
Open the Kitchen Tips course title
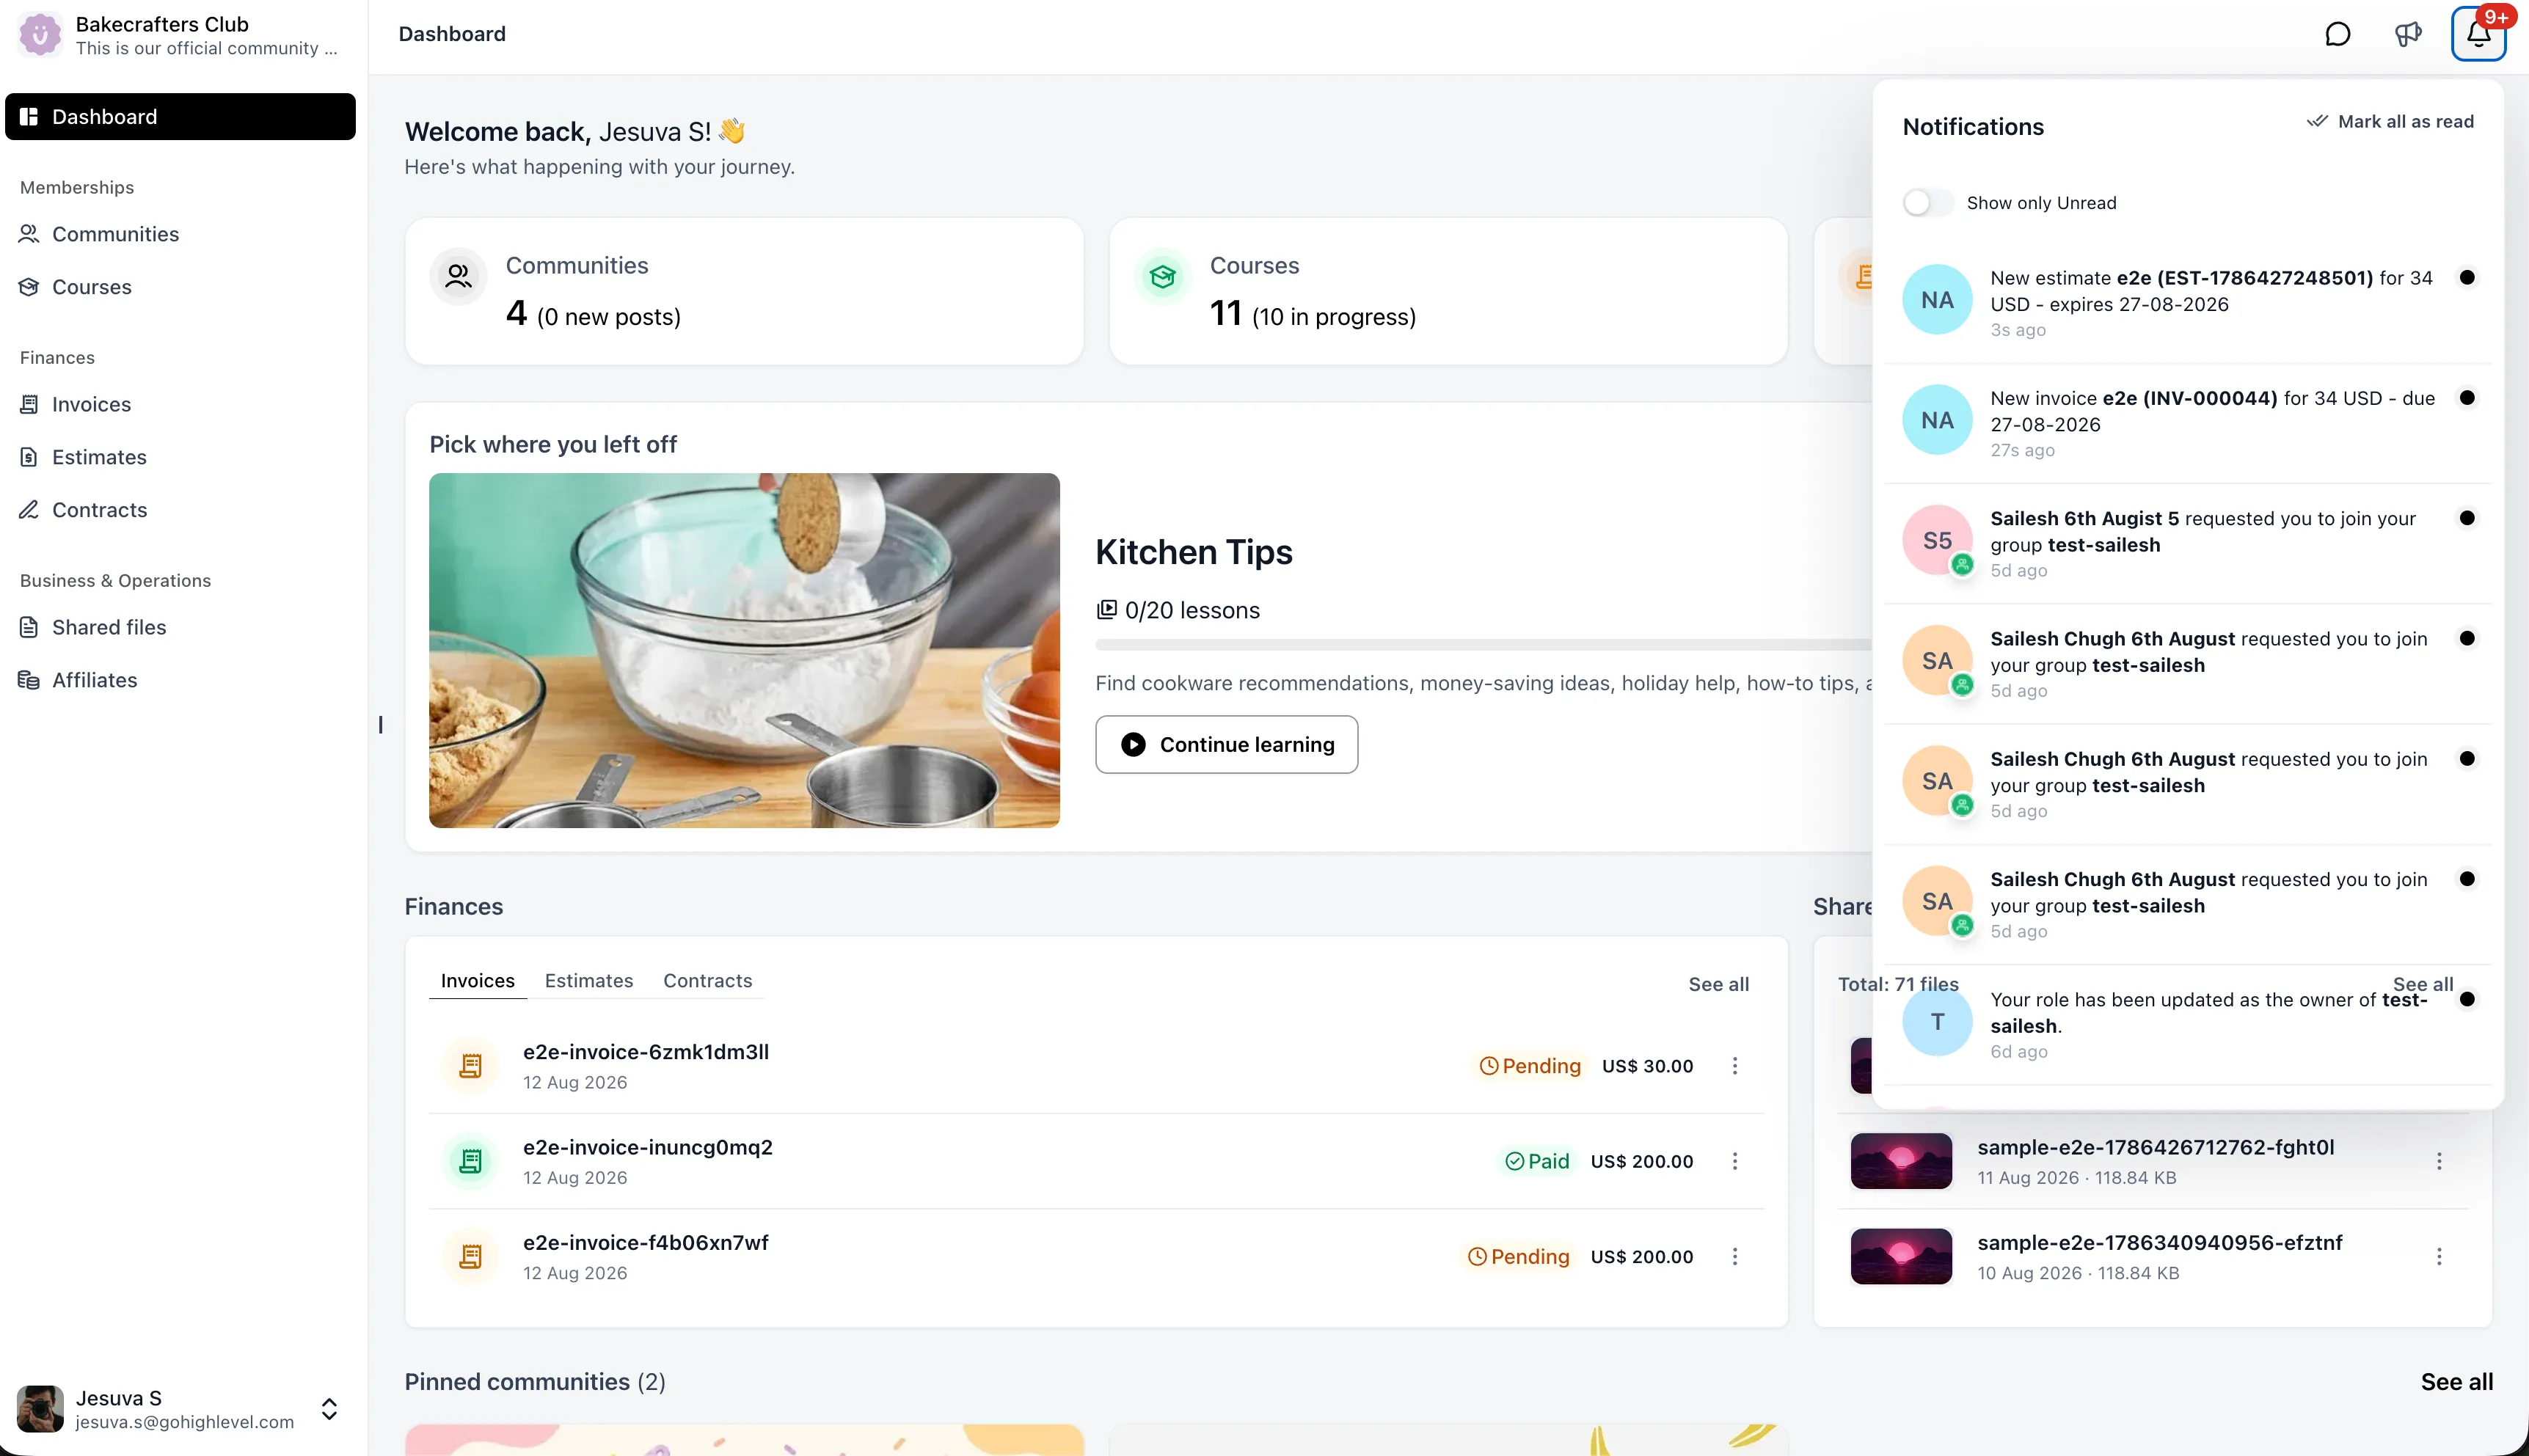tap(1194, 552)
